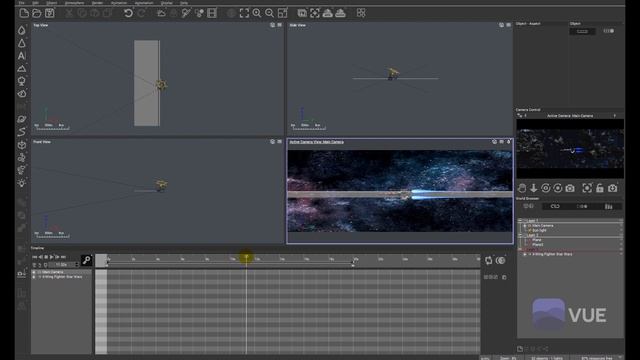Jump to the first frame in Timeline
The image size is (640, 360).
pyautogui.click(x=35, y=257)
